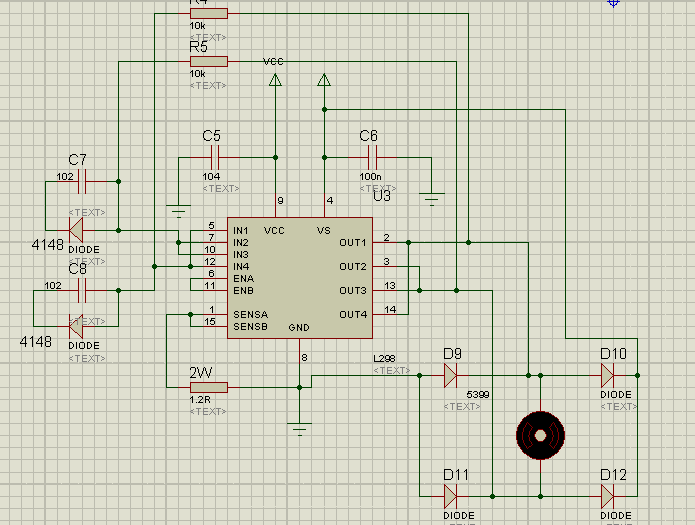
Task: Select the C8 capacitor symbol
Action: [82, 290]
